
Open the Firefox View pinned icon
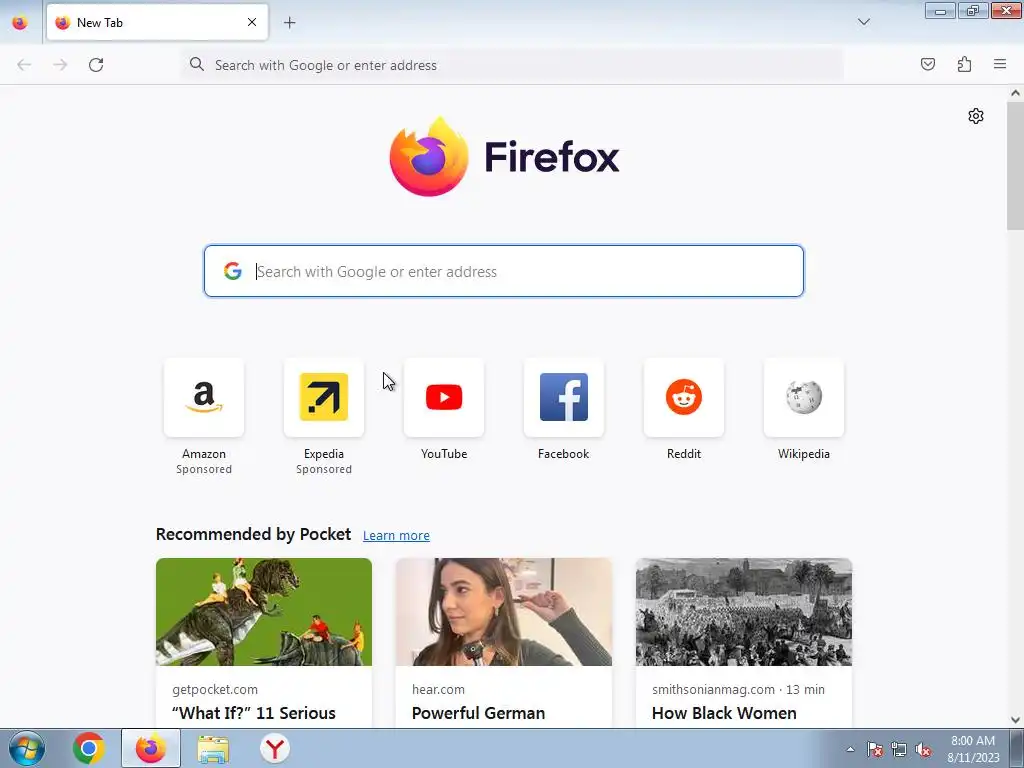[x=20, y=23]
